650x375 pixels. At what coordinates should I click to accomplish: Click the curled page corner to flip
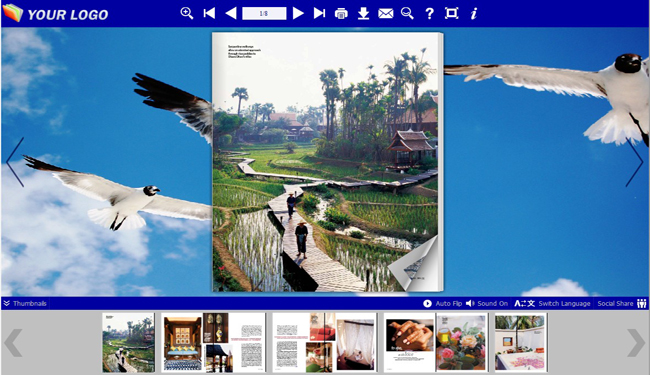415,264
